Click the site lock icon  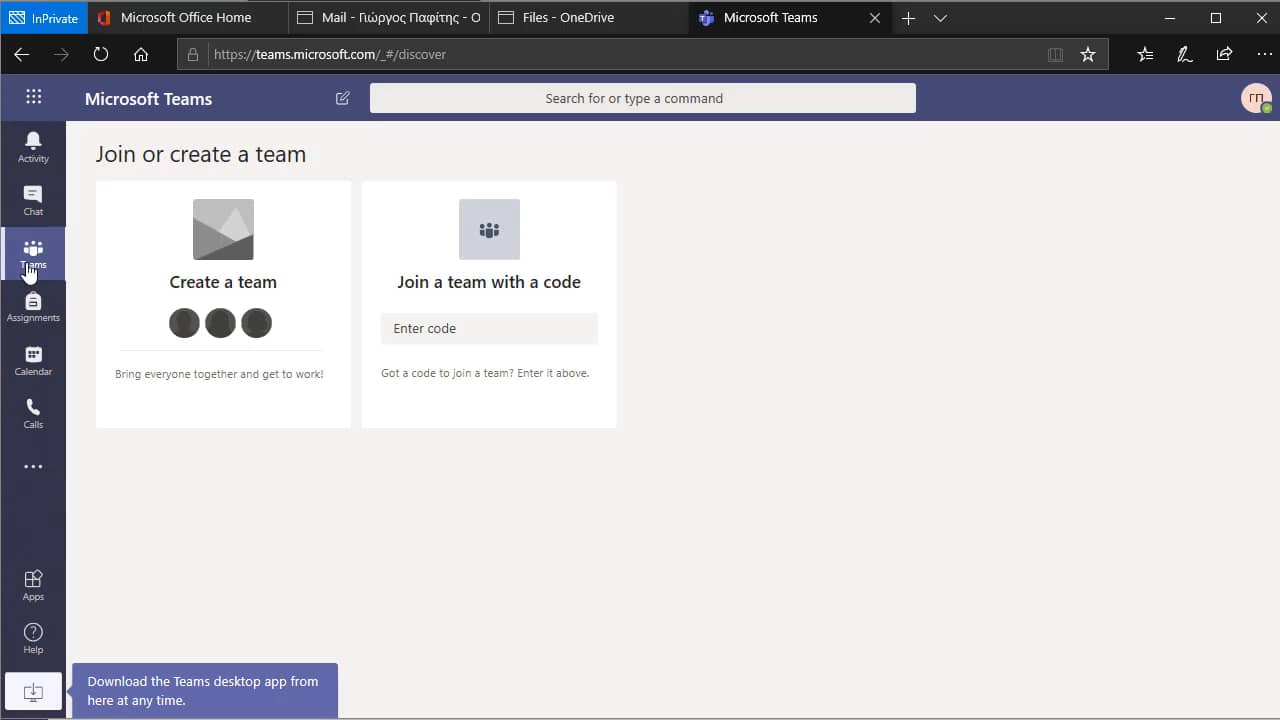tap(193, 55)
